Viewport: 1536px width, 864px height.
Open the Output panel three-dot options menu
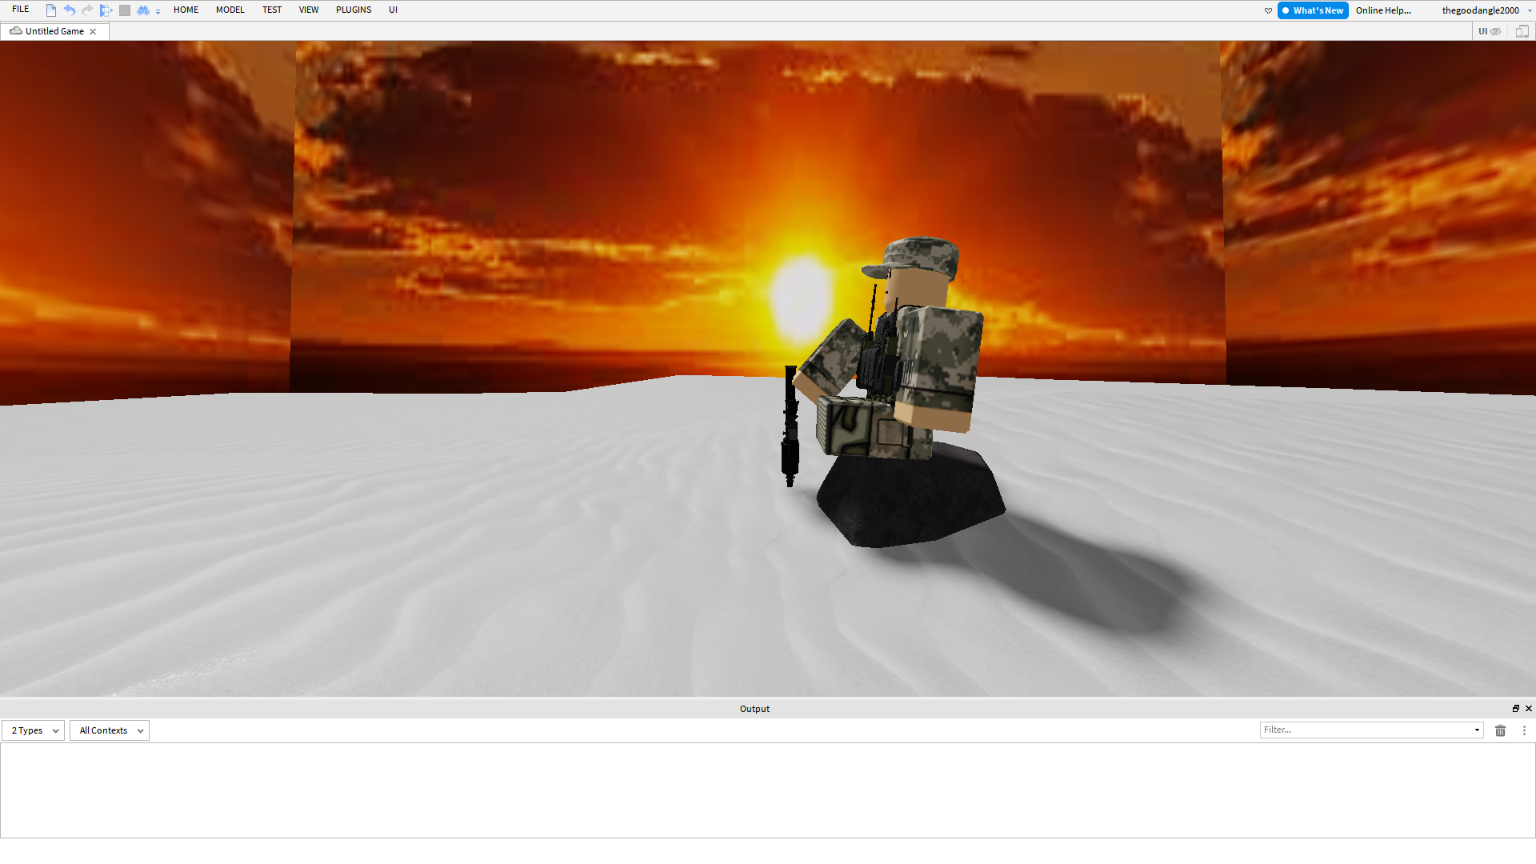[1524, 731]
